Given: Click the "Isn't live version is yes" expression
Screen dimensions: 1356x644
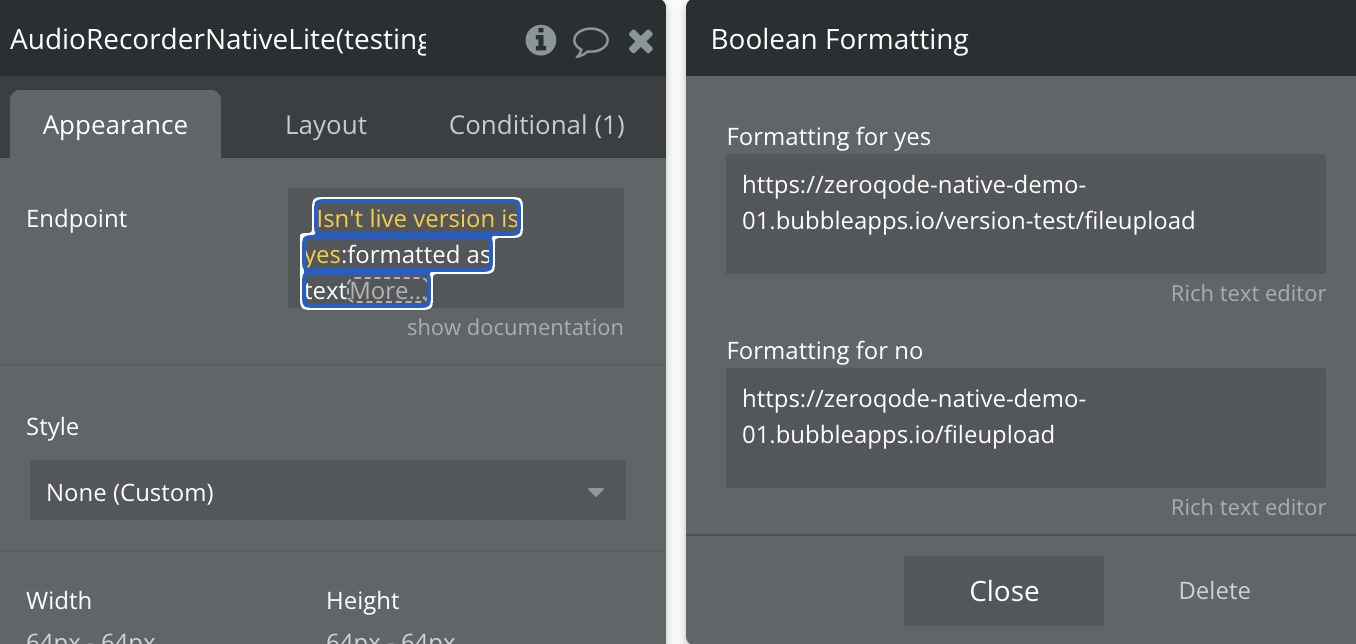Looking at the screenshot, I should [x=418, y=219].
